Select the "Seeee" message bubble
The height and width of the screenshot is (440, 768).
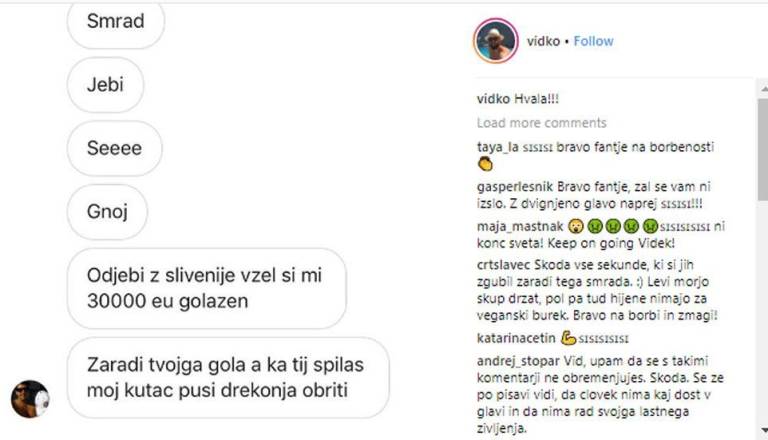pos(114,148)
